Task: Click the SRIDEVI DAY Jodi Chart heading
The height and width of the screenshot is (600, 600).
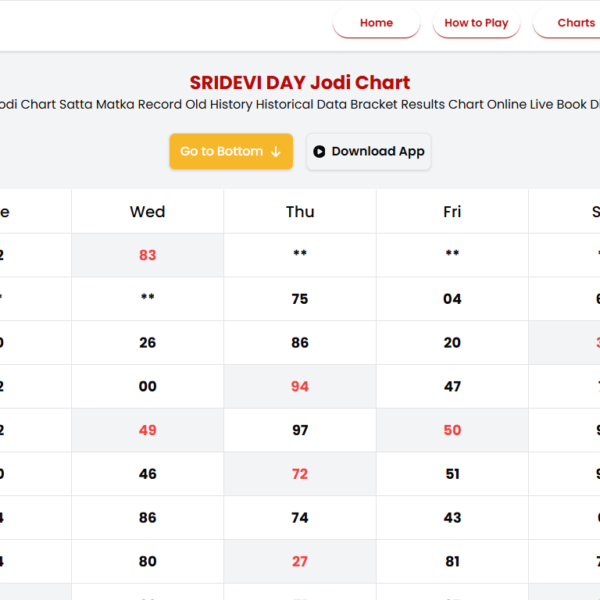Action: point(300,83)
